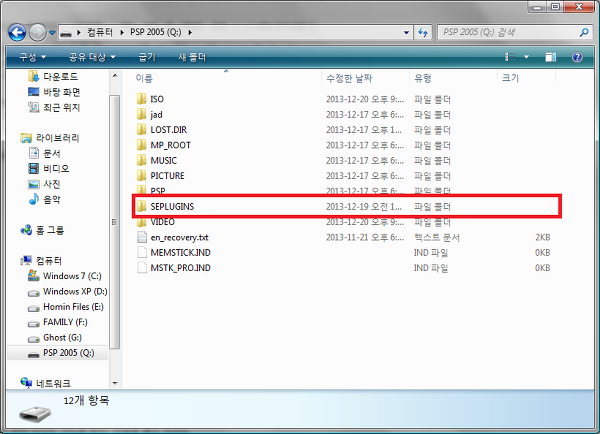This screenshot has height=434, width=600.
Task: Click the Forward navigation arrow button
Action: click(x=38, y=33)
